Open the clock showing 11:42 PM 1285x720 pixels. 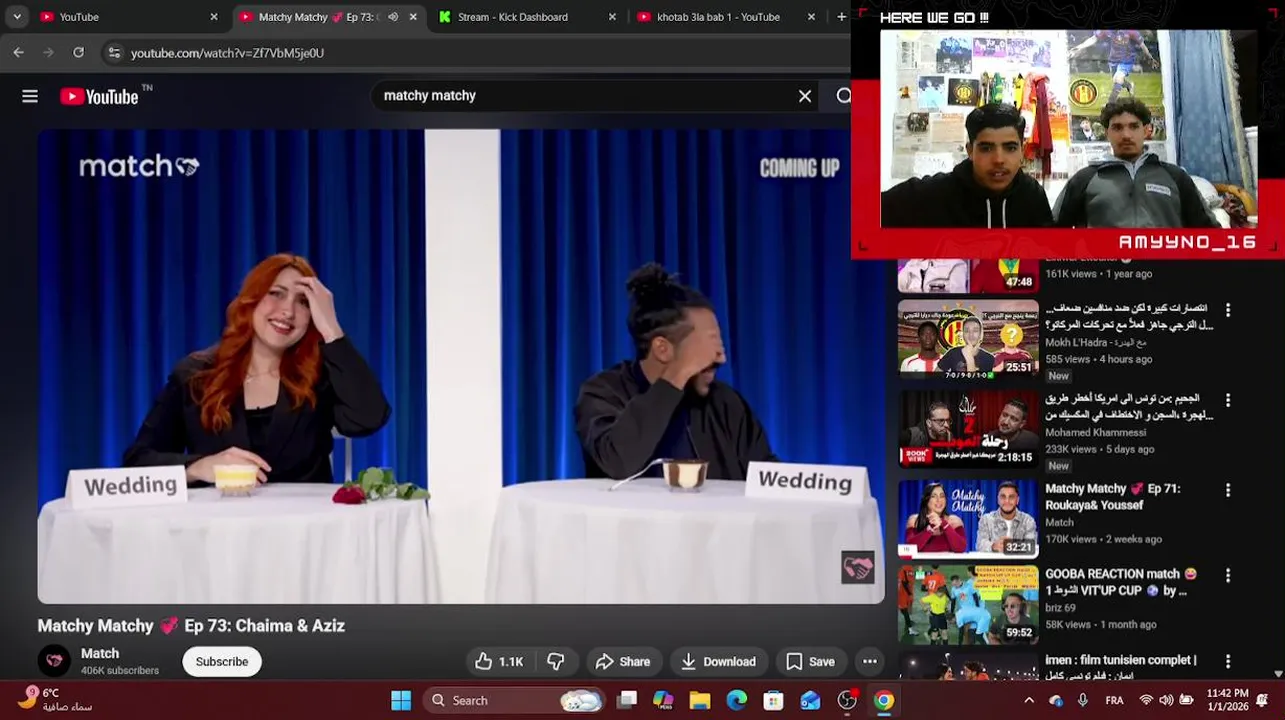pyautogui.click(x=1227, y=700)
